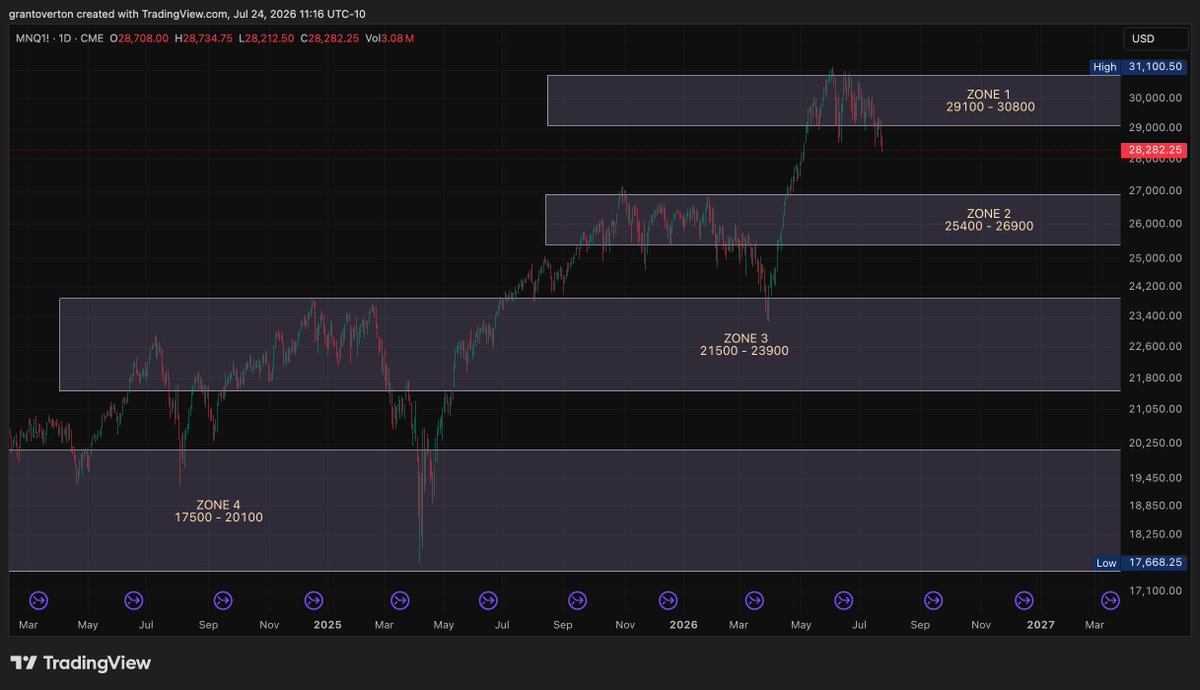Click the 22,600.00 price axis label
Screen dimensions: 1200x690
pyautogui.click(x=1156, y=346)
